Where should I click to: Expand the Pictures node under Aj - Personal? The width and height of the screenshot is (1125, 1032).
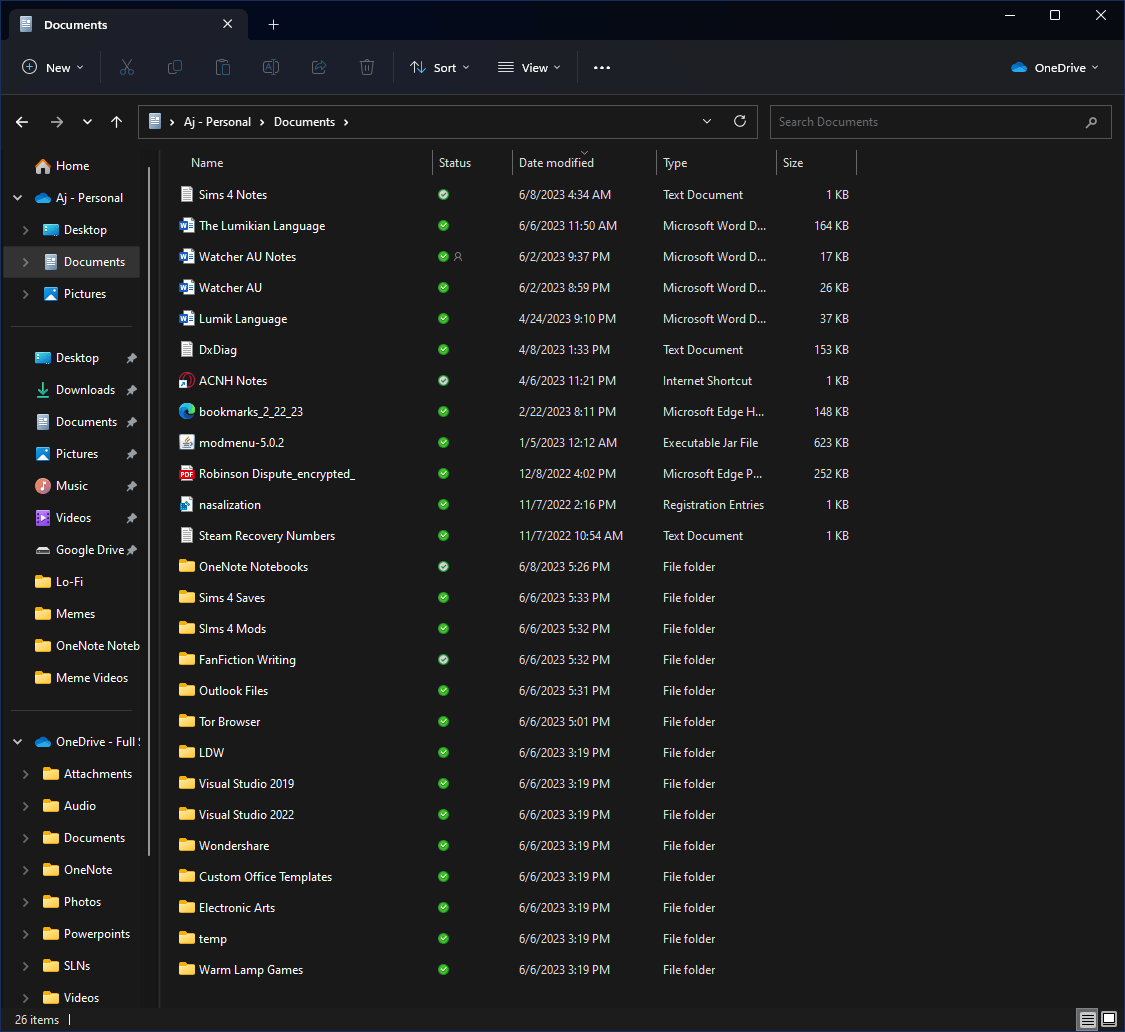(x=26, y=294)
